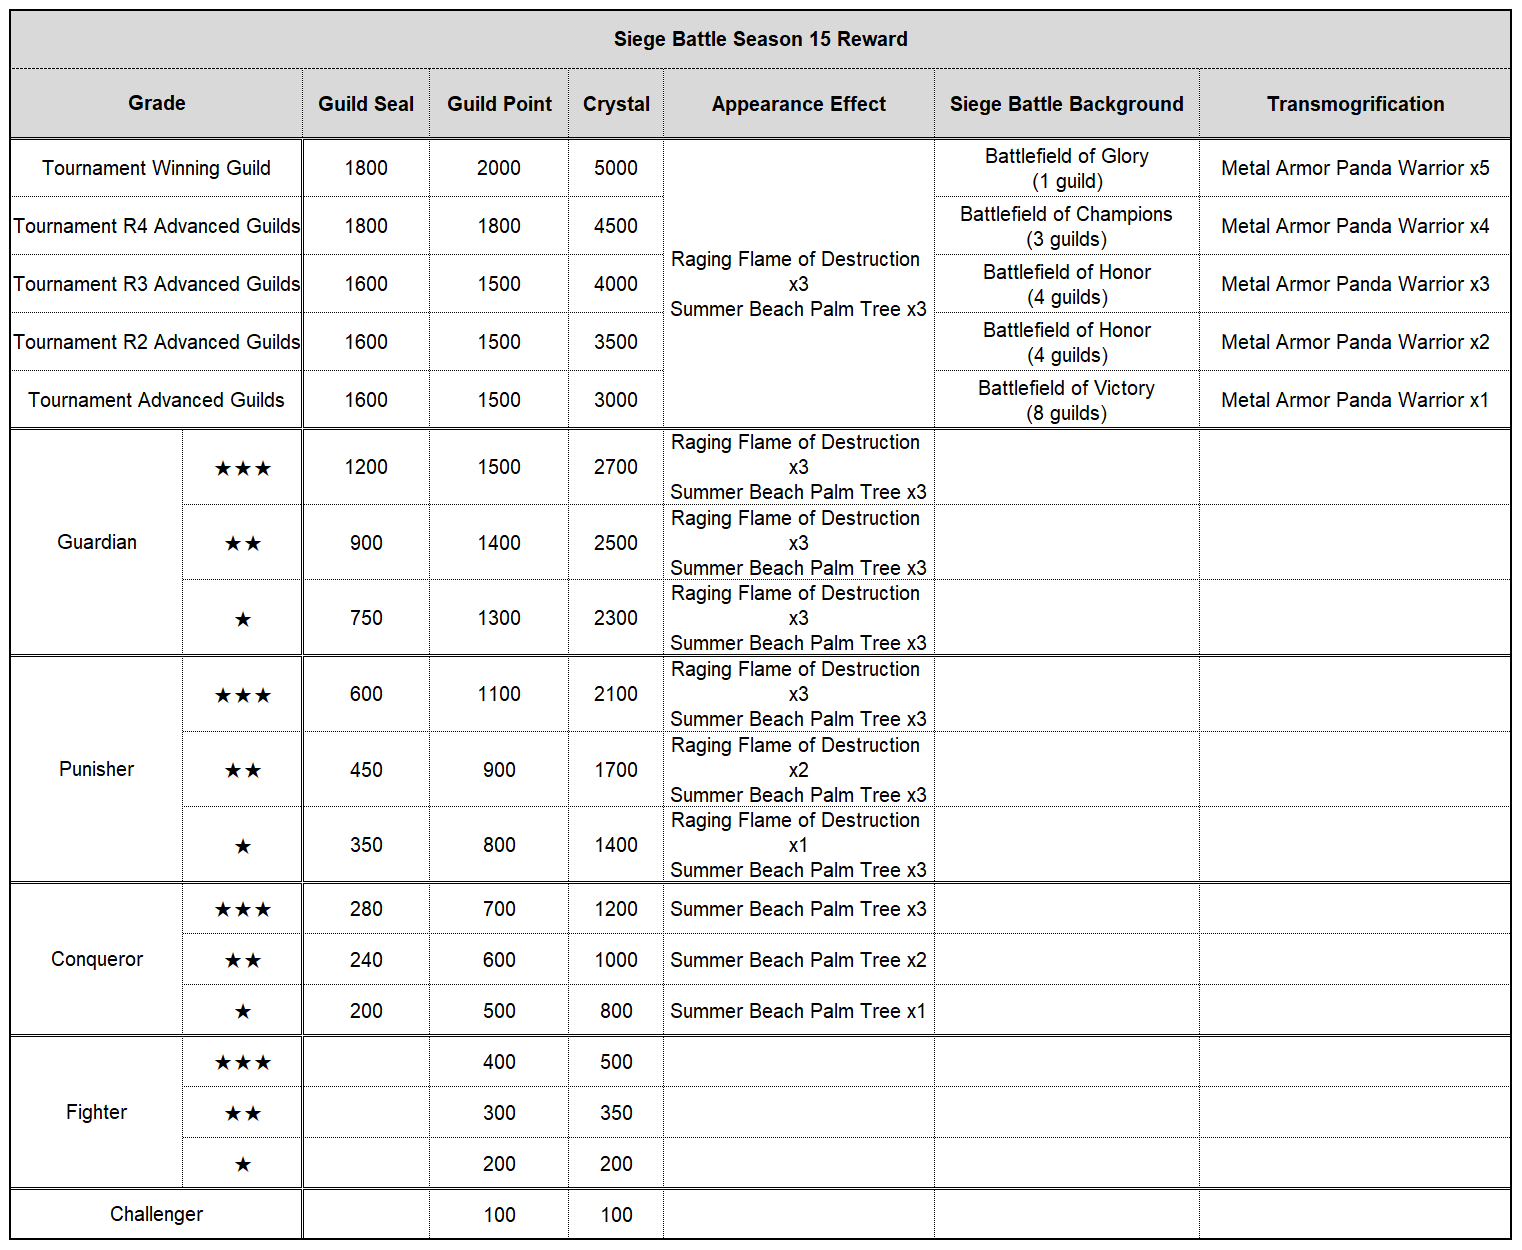Click the Metal Armor Panda Warrior x5 cell

coord(1355,168)
